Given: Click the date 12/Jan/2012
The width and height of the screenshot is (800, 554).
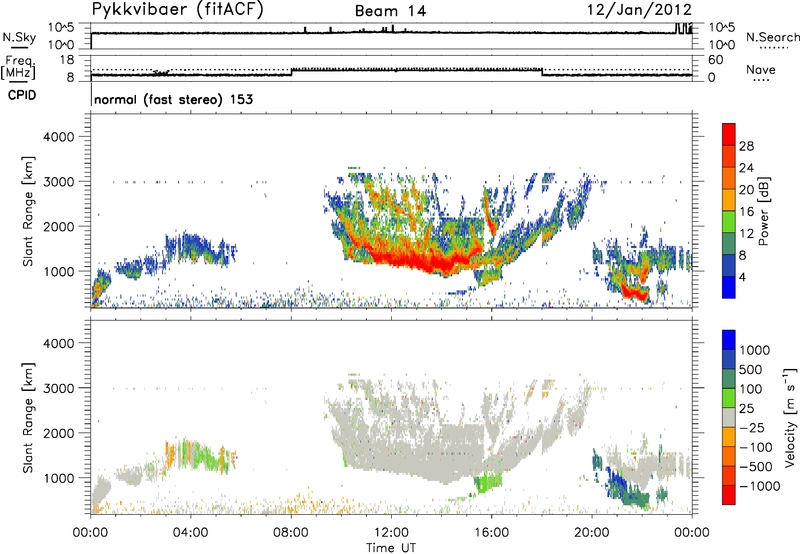Looking at the screenshot, I should pyautogui.click(x=639, y=10).
